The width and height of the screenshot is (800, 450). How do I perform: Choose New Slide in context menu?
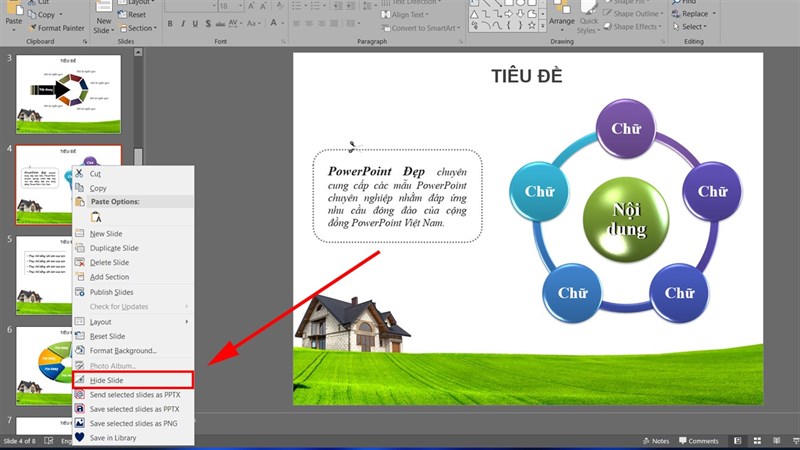(133, 234)
